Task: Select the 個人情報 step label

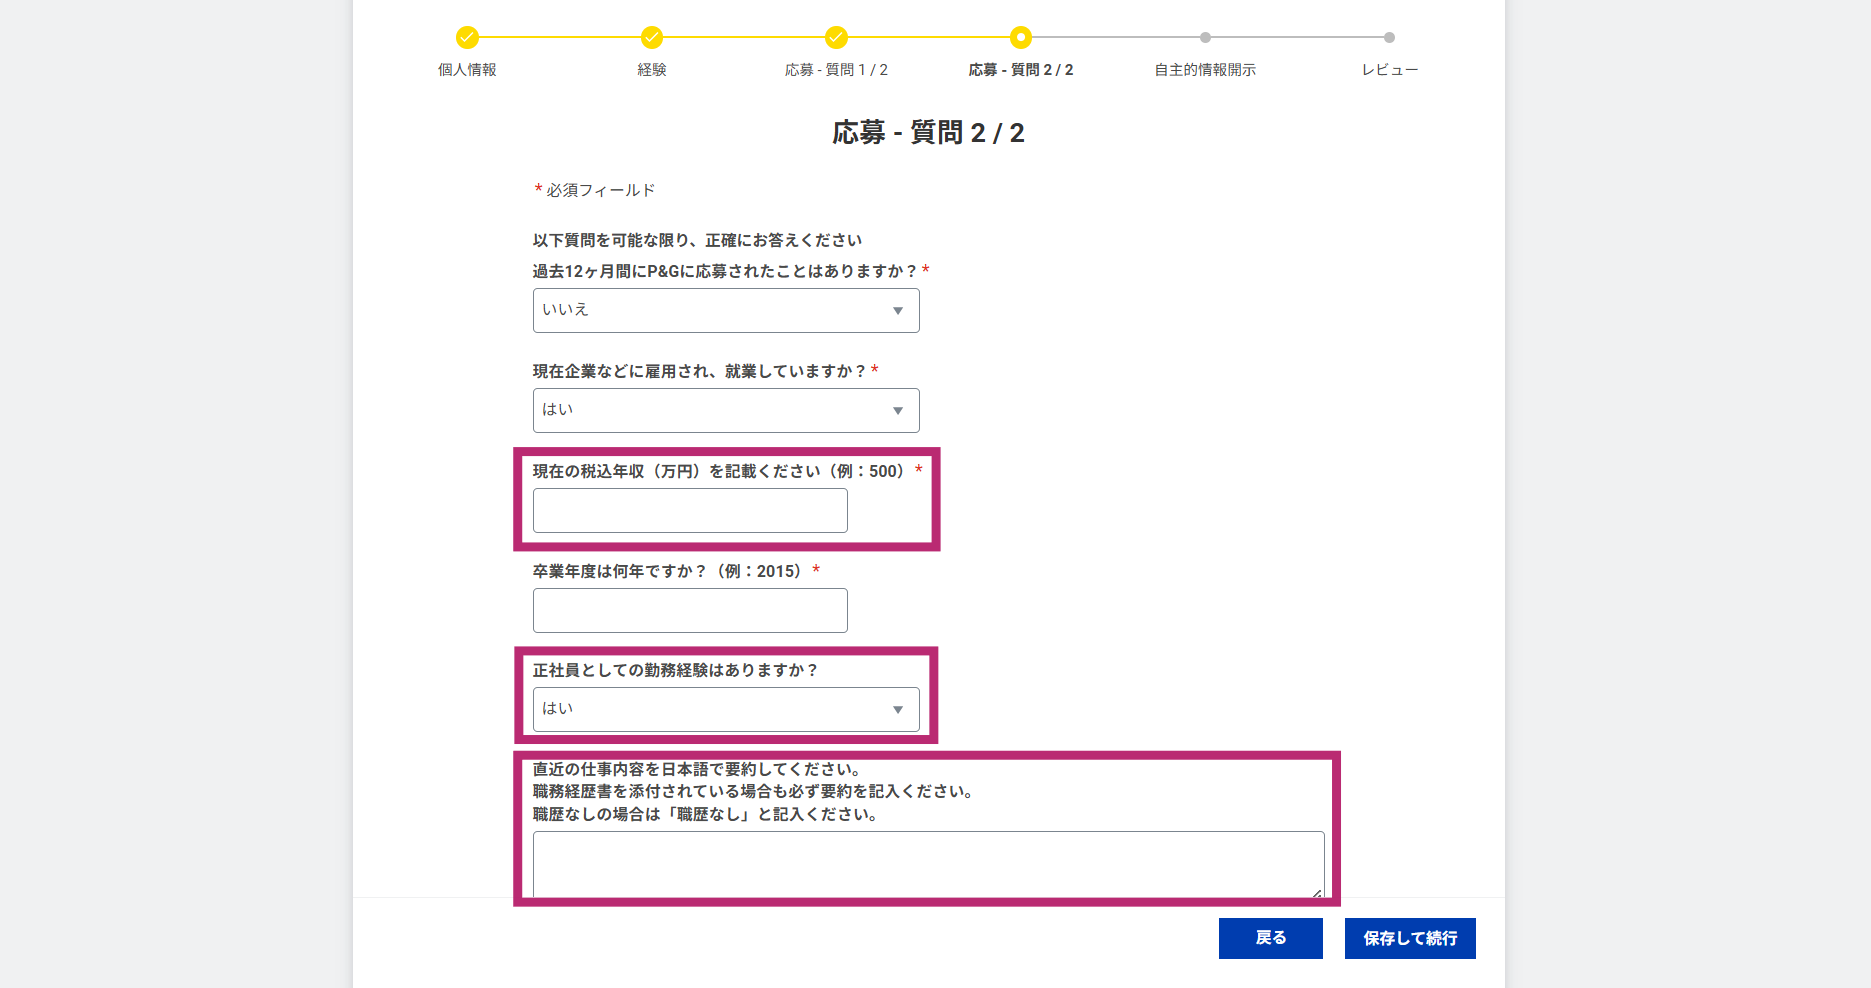Action: (x=467, y=70)
